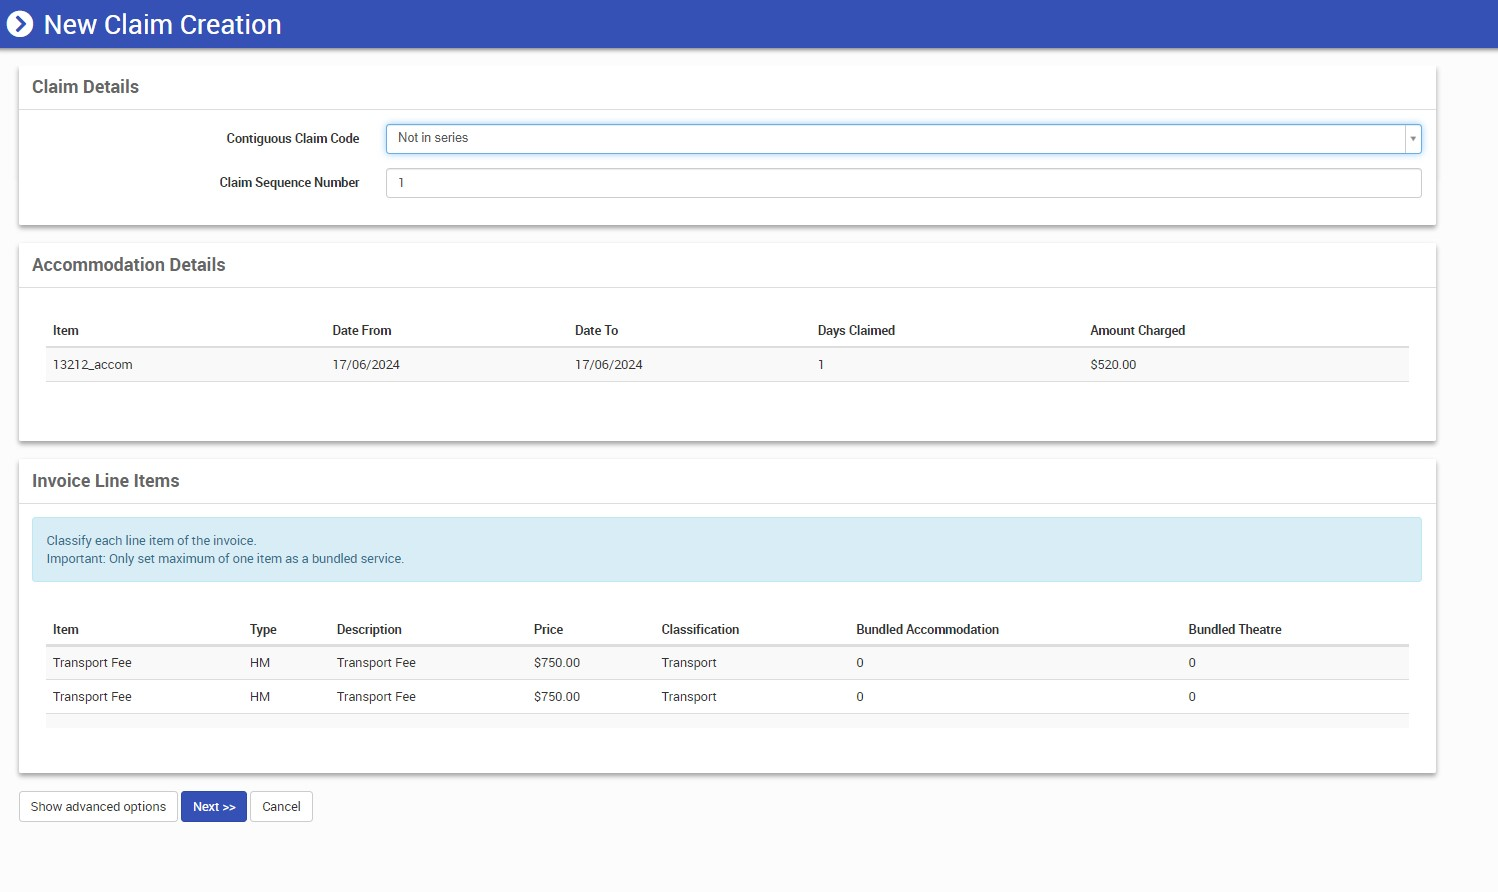The height and width of the screenshot is (892, 1498).
Task: Show advanced options
Action: pyautogui.click(x=98, y=807)
